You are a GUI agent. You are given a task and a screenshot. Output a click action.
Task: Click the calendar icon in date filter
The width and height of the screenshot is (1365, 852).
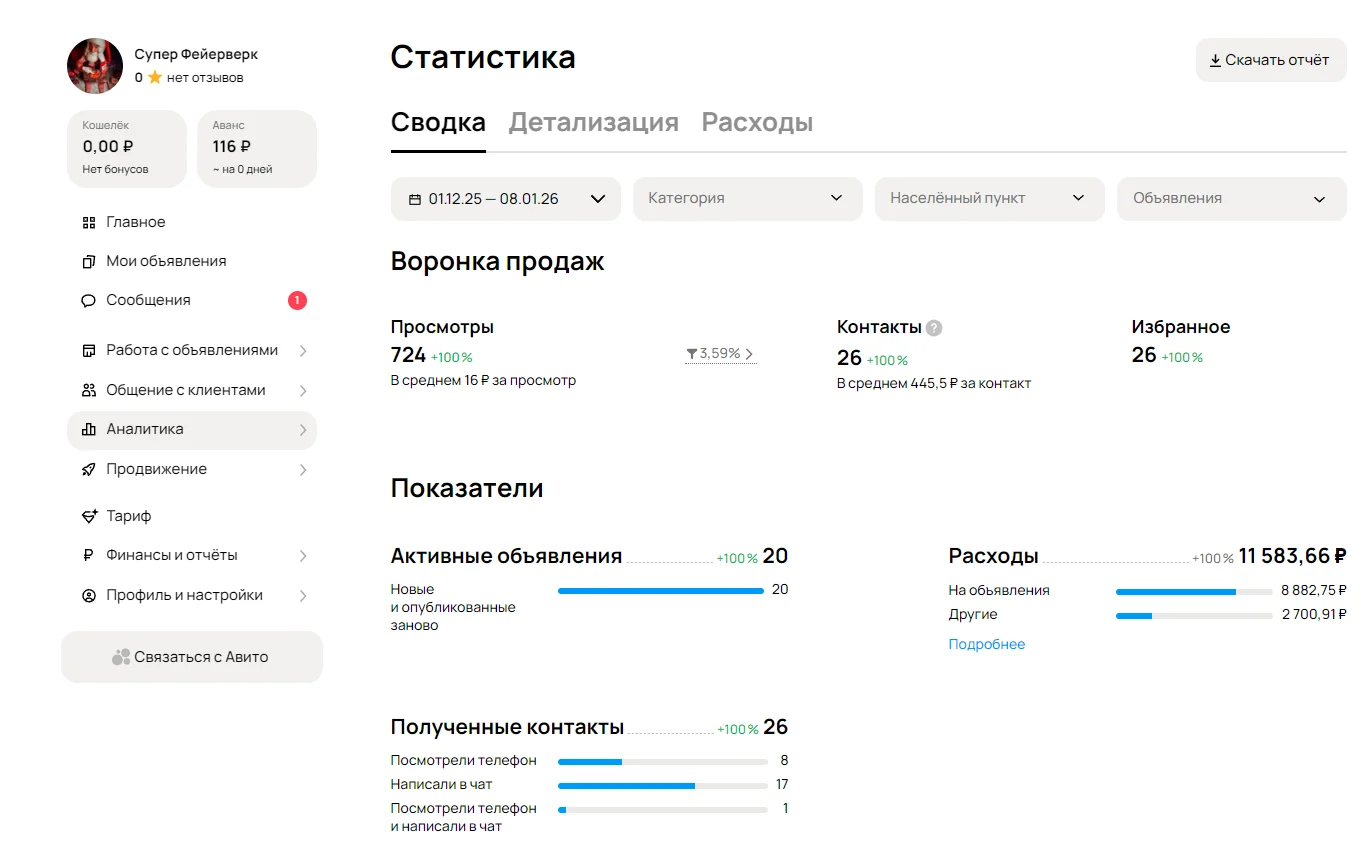(415, 199)
